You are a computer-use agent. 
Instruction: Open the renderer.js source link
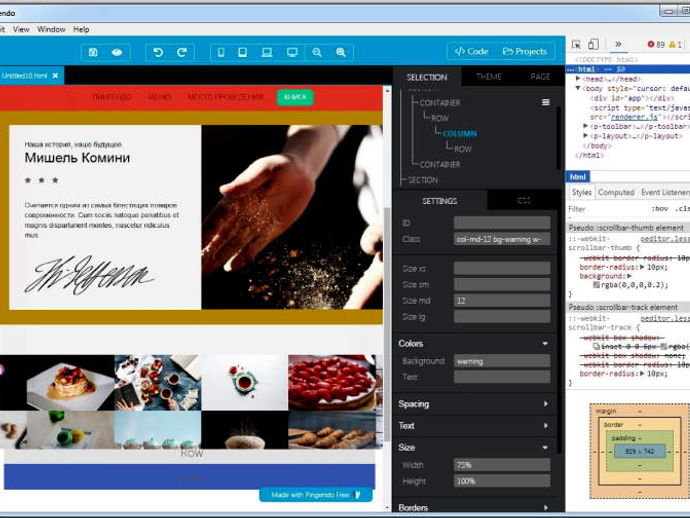coord(634,117)
